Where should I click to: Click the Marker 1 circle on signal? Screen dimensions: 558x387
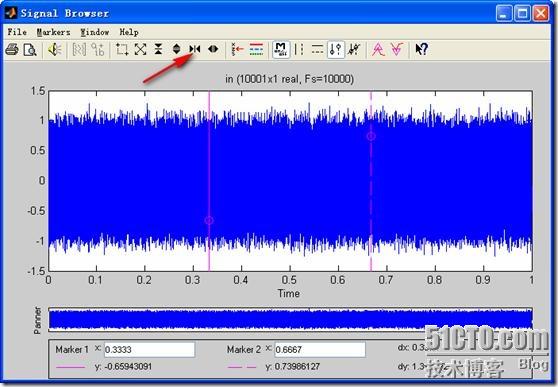(x=209, y=220)
